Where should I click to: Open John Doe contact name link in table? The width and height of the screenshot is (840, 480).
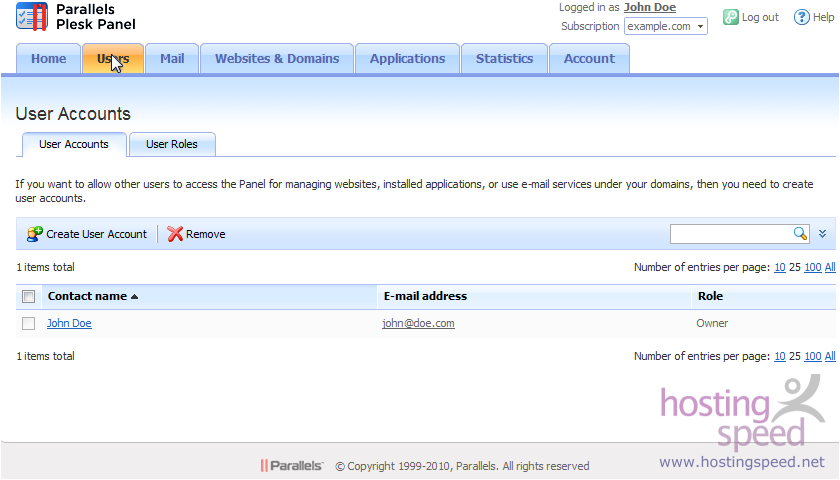(x=69, y=324)
